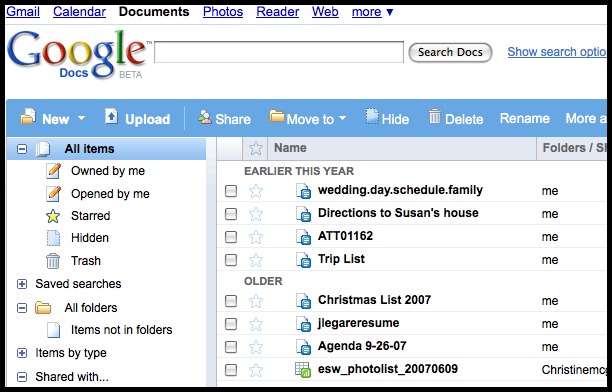612x392 pixels.
Task: Go to Gmail in top navigation
Action: (23, 12)
